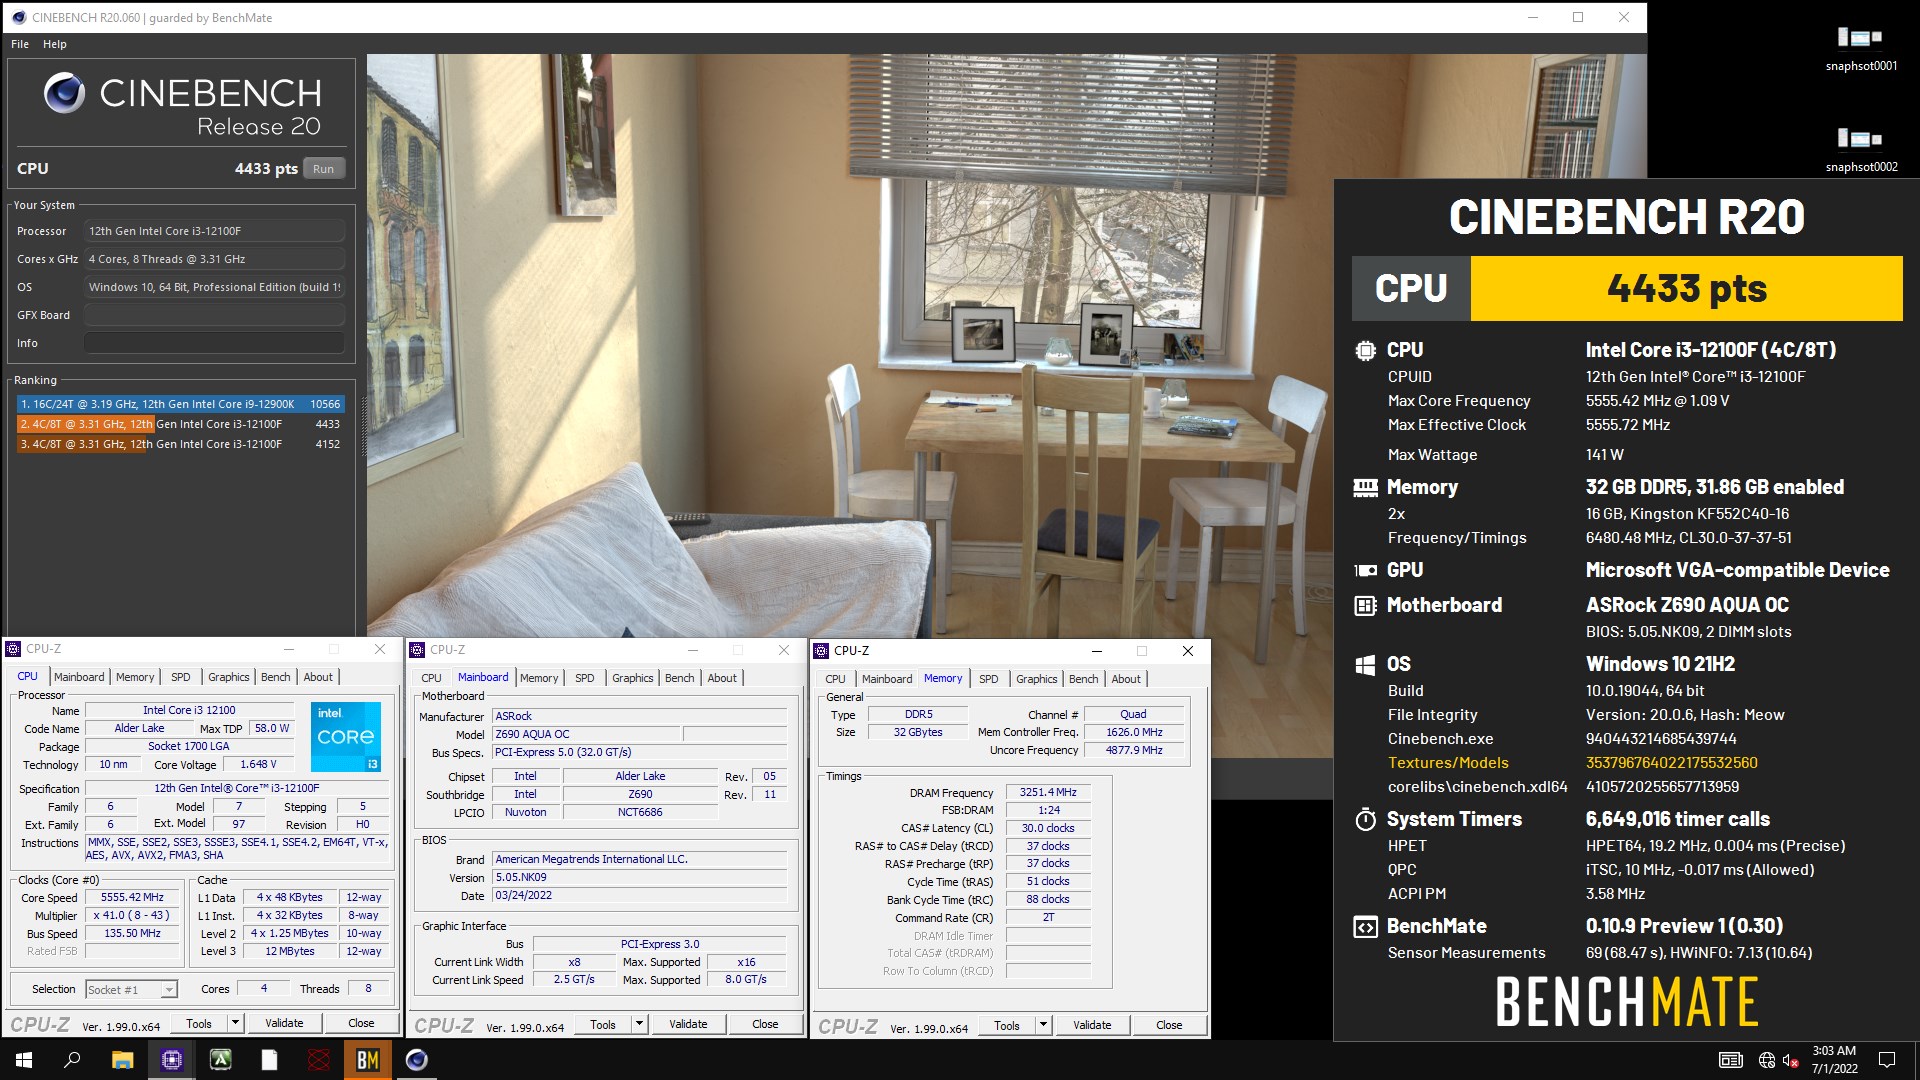This screenshot has width=1920, height=1080.
Task: Click yellow Textures/Models hash label
Action: coord(1448,763)
